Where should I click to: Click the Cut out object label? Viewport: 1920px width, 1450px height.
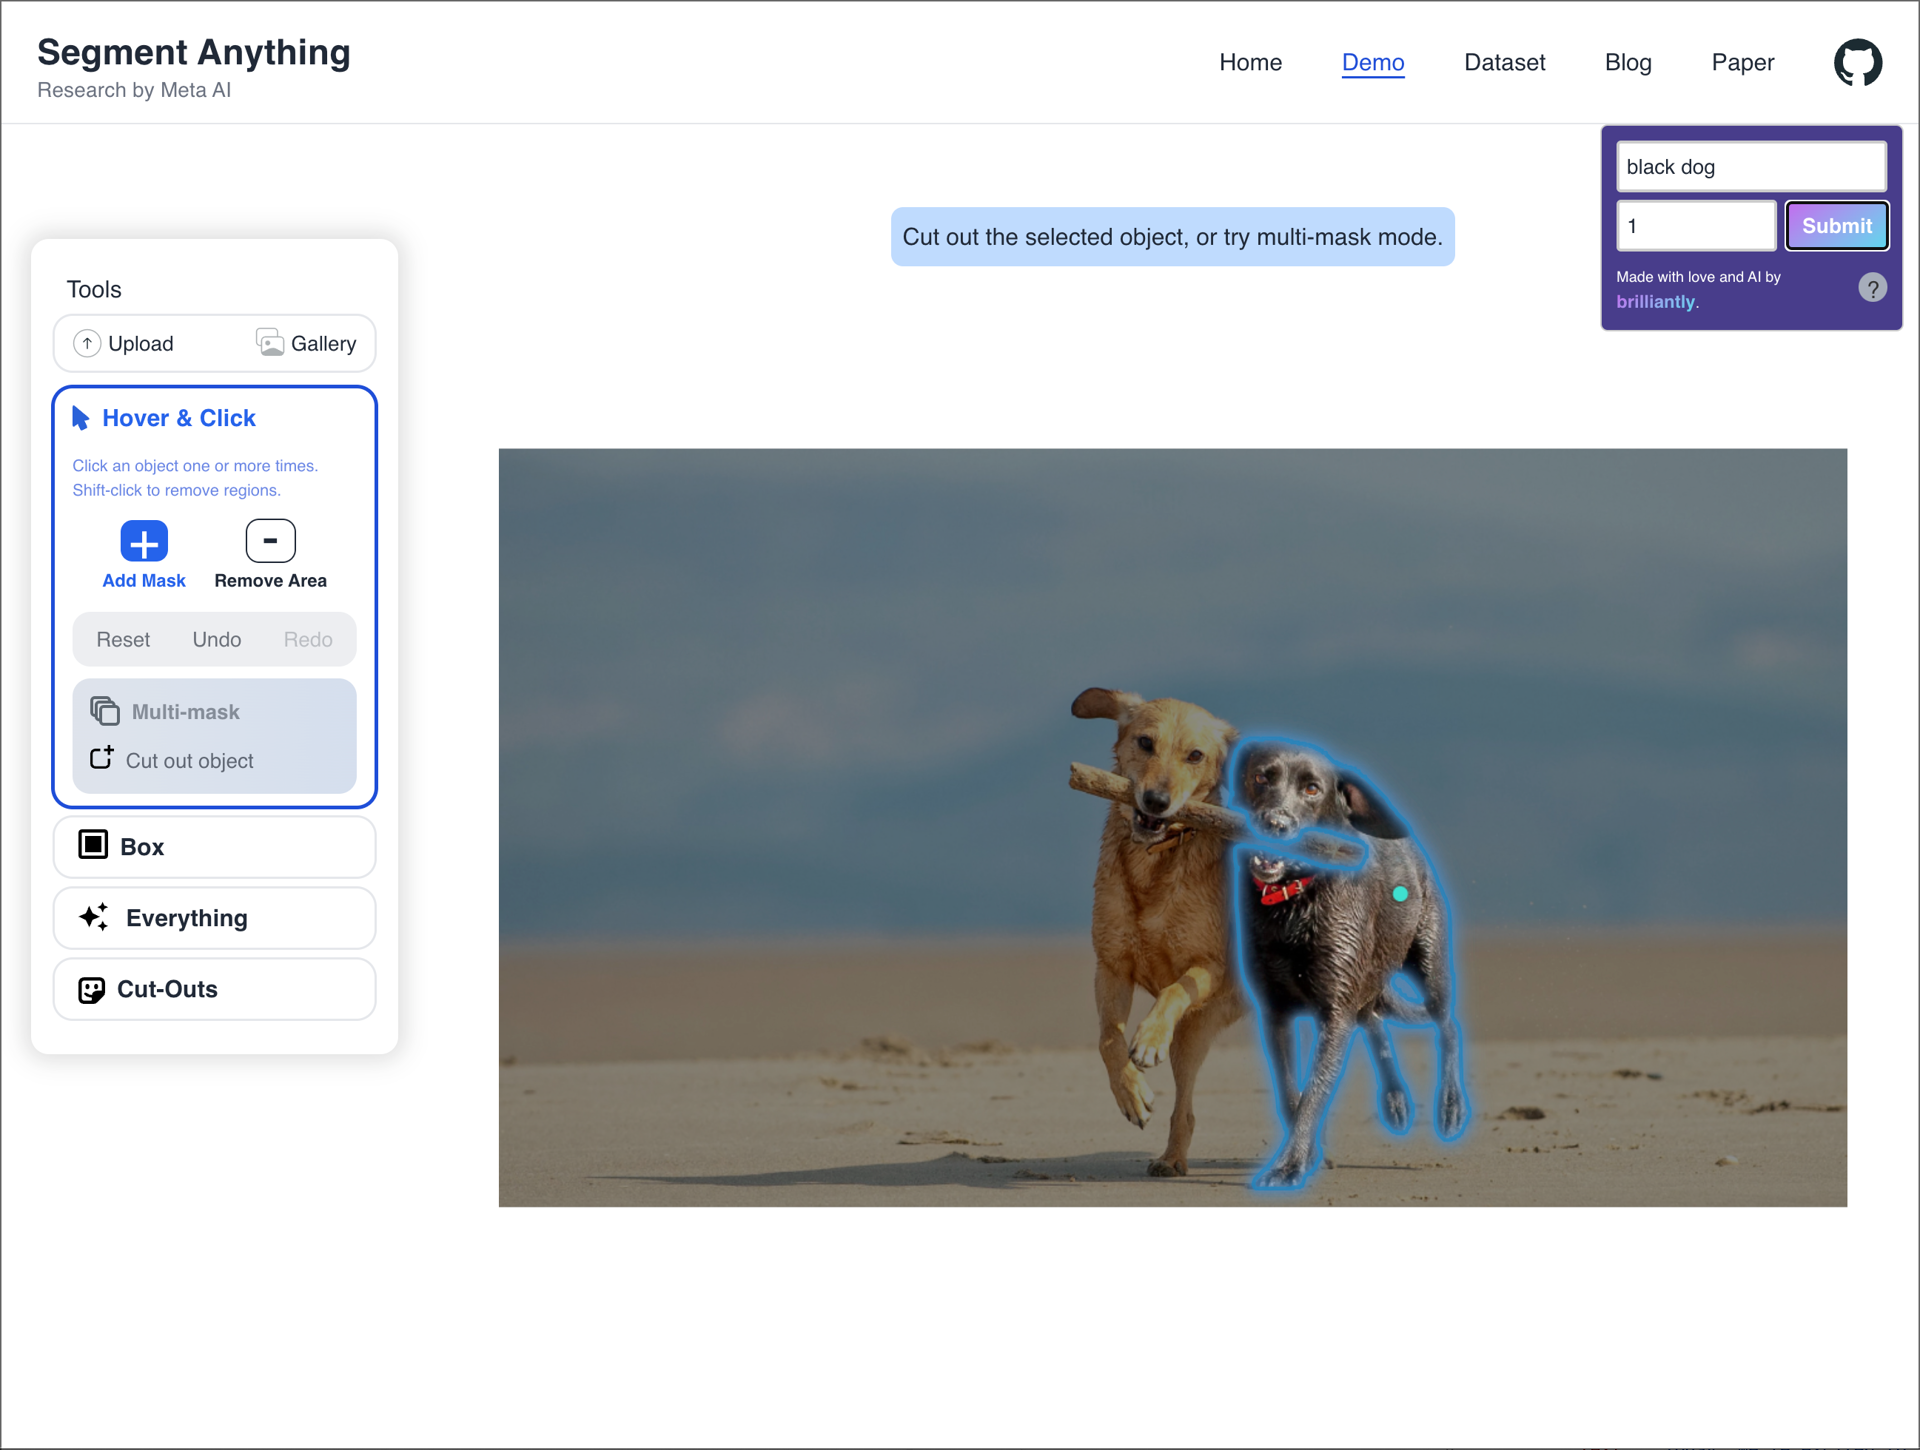click(x=190, y=761)
